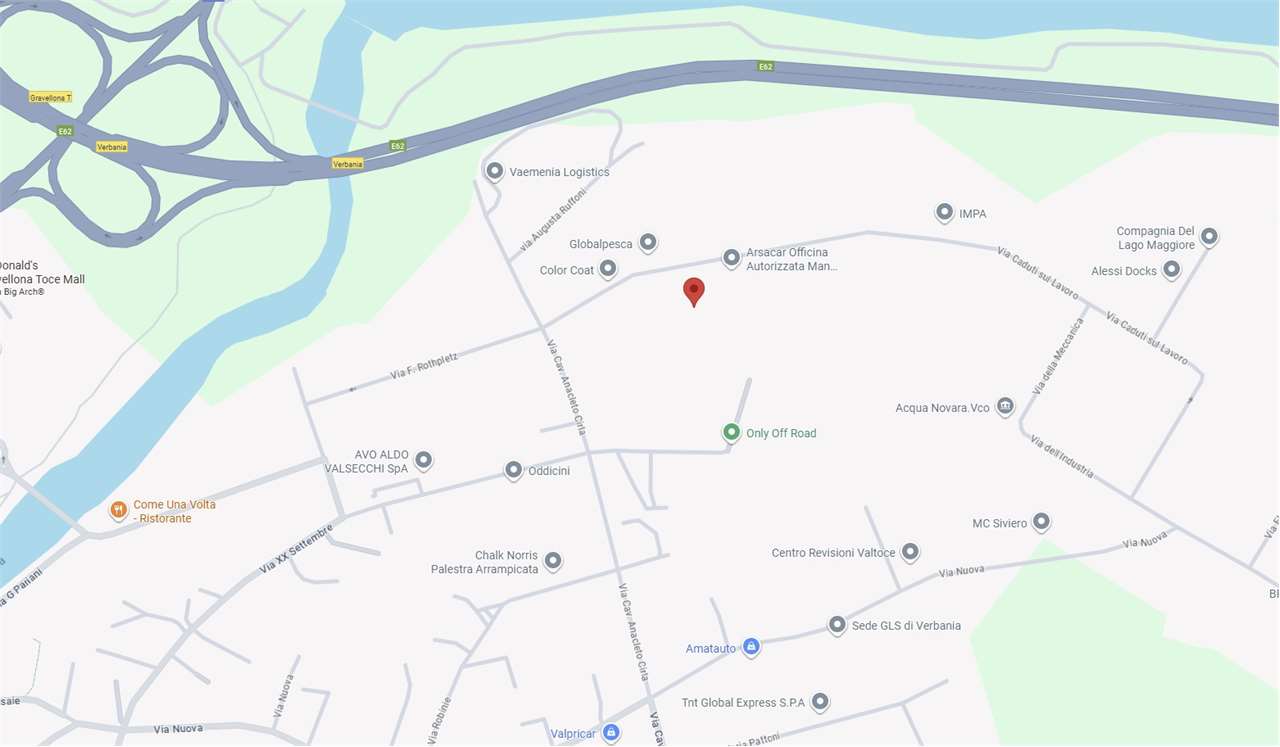Select the Color Coat marker
Image resolution: width=1280 pixels, height=747 pixels.
tap(607, 269)
